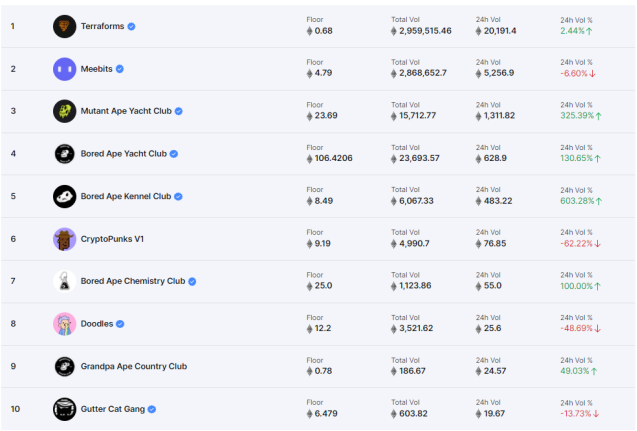Click the Bored Ape Yacht Club logo
Image resolution: width=637 pixels, height=431 pixels.
coord(64,154)
